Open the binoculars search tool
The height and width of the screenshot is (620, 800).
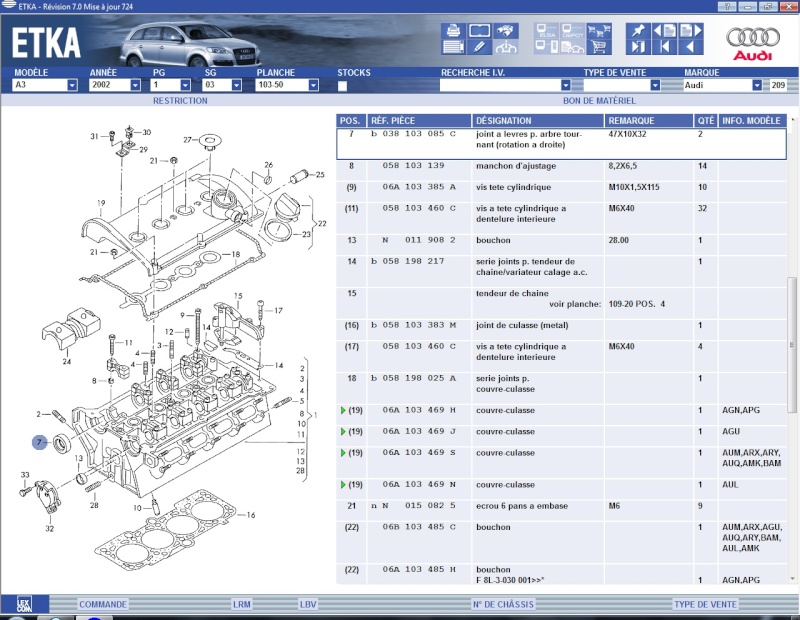(x=506, y=31)
